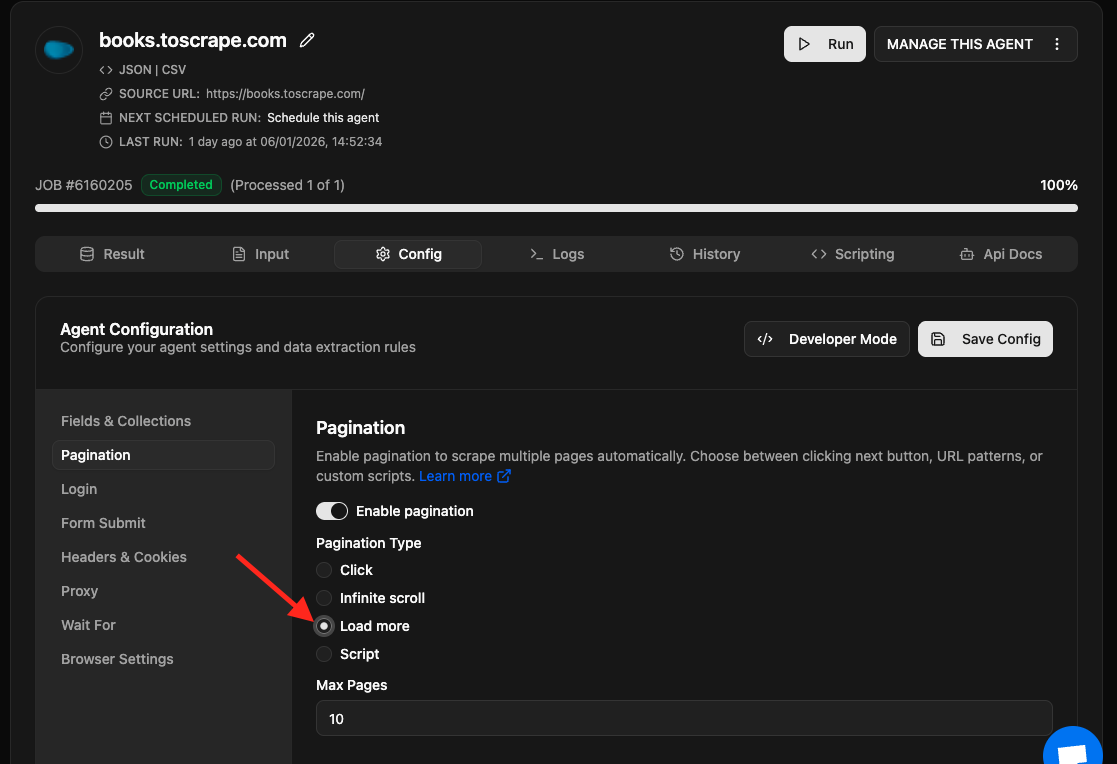Screen dimensions: 1117x764
Task: Focus the Max Pages input field
Action: coord(684,719)
